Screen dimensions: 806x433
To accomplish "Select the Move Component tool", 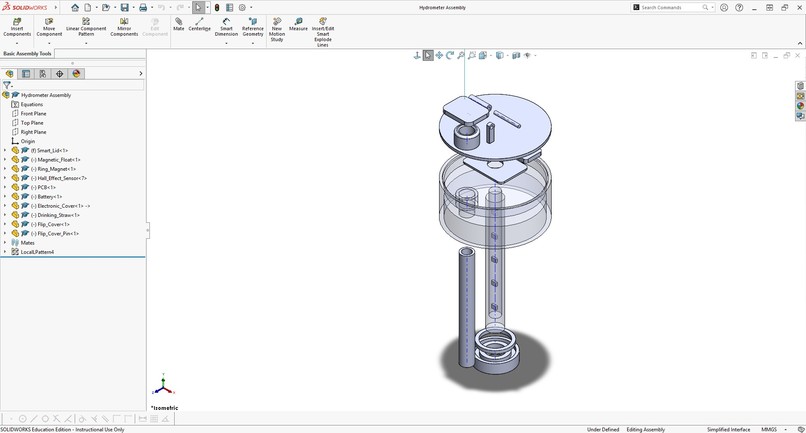I will [49, 27].
